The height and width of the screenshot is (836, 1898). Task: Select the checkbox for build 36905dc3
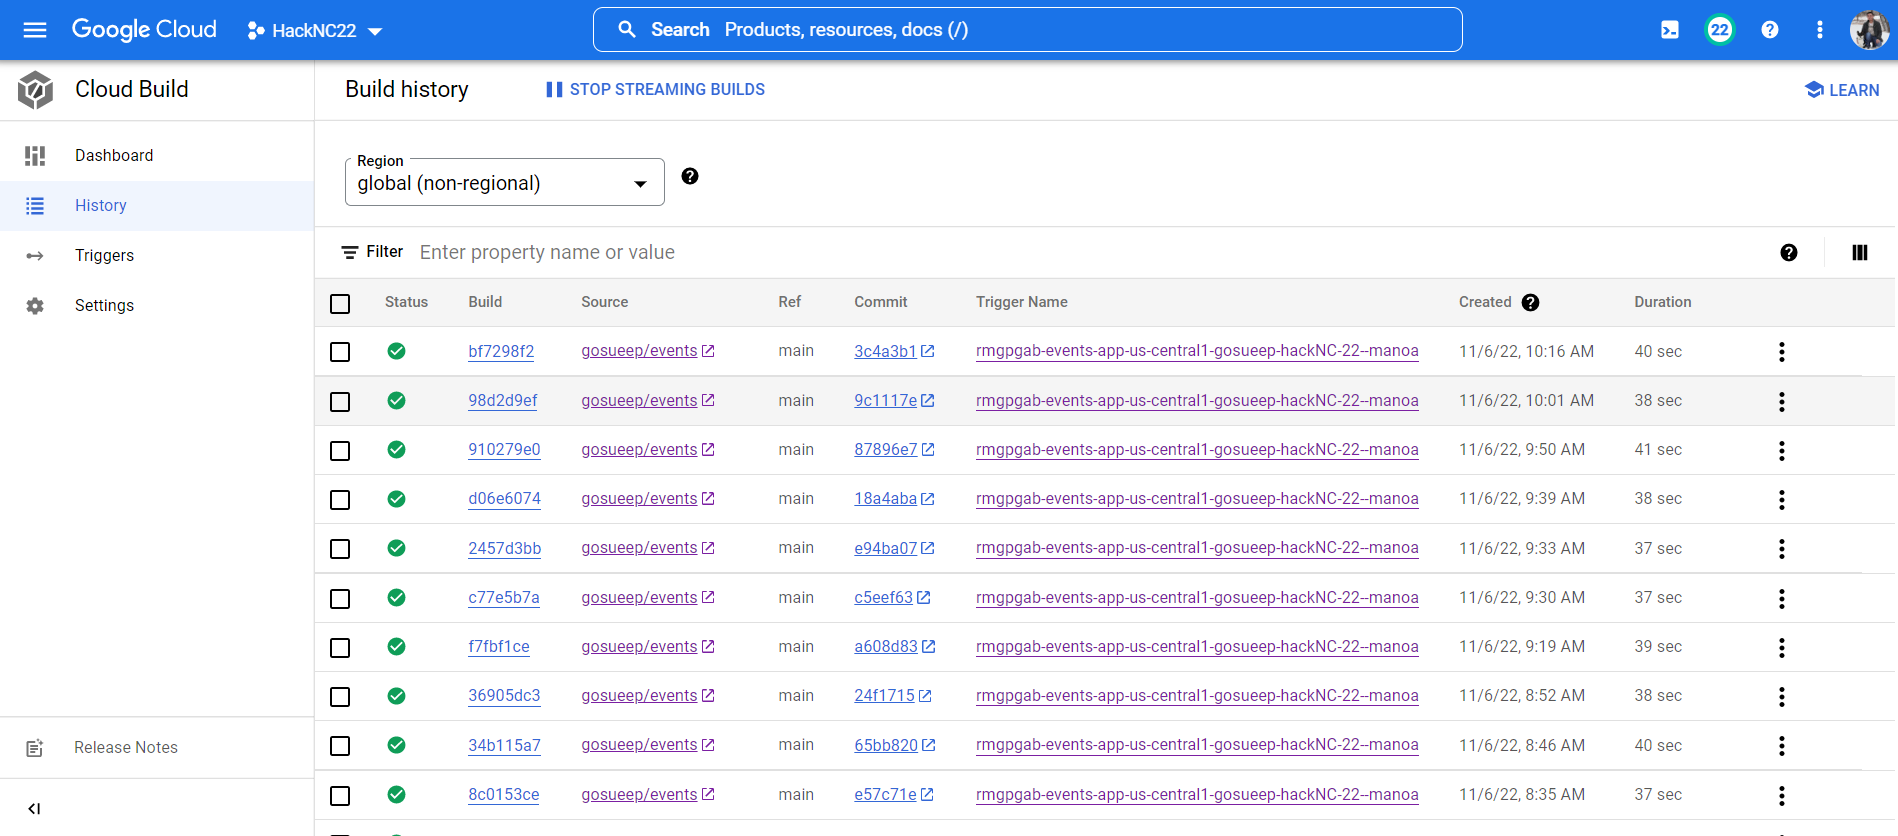(x=340, y=697)
